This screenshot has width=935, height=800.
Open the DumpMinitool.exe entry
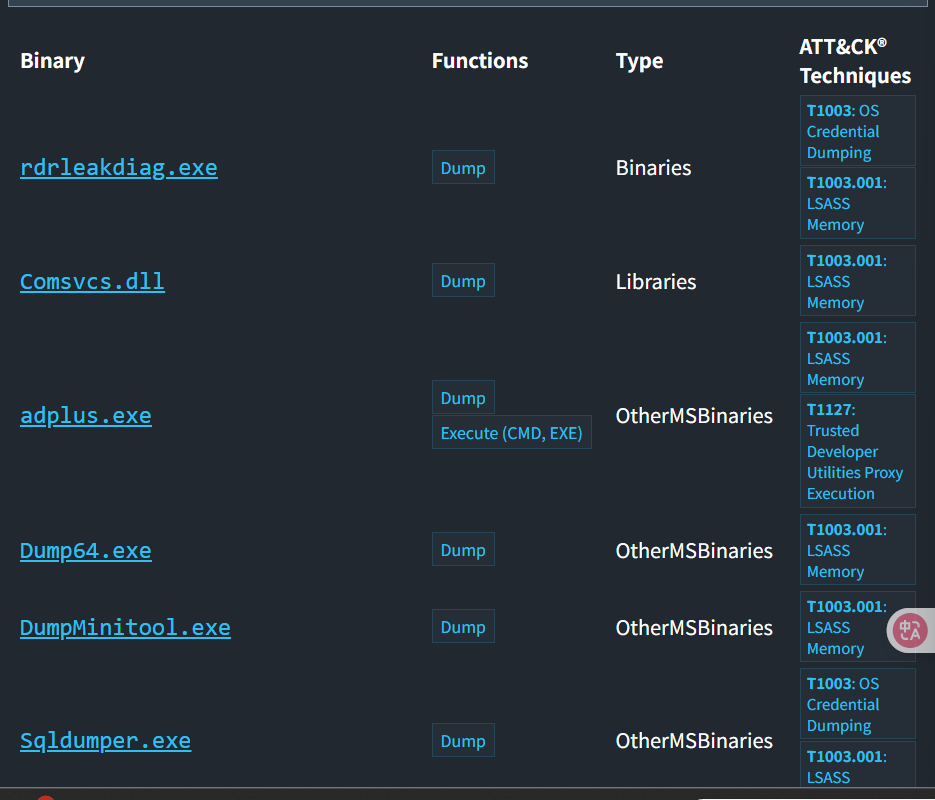coord(125,627)
